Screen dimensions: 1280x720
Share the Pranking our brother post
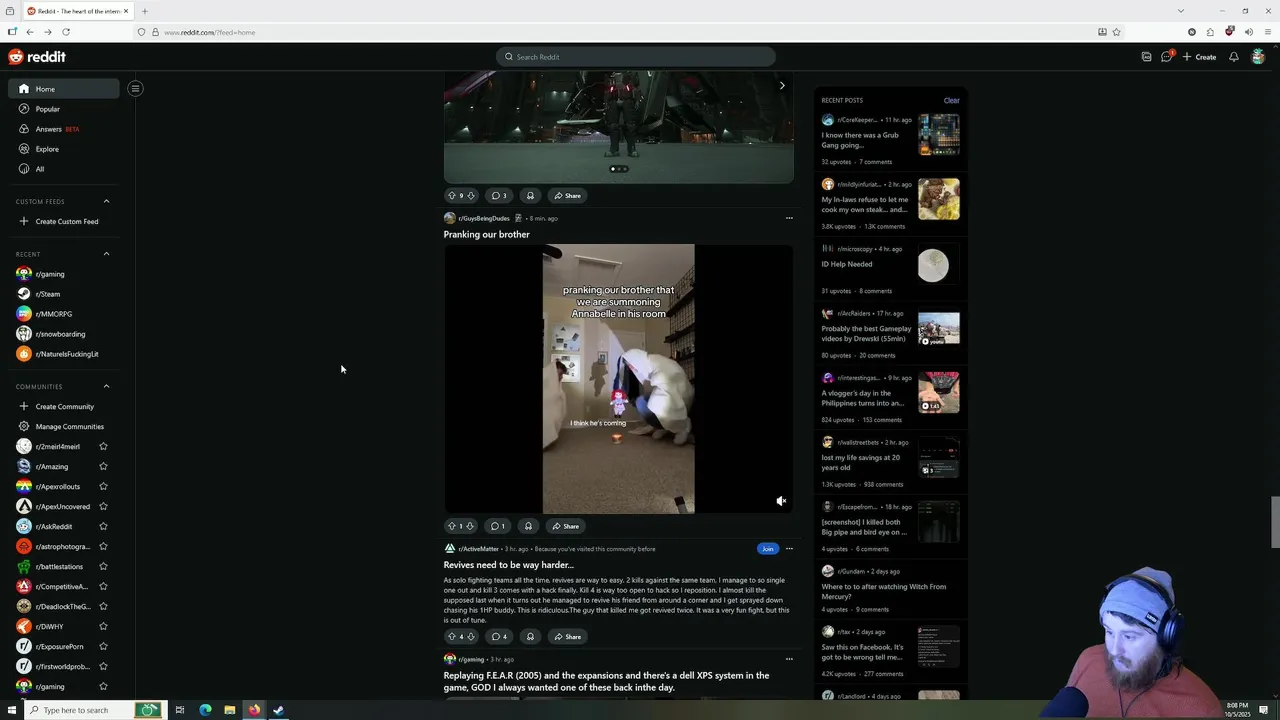click(565, 526)
